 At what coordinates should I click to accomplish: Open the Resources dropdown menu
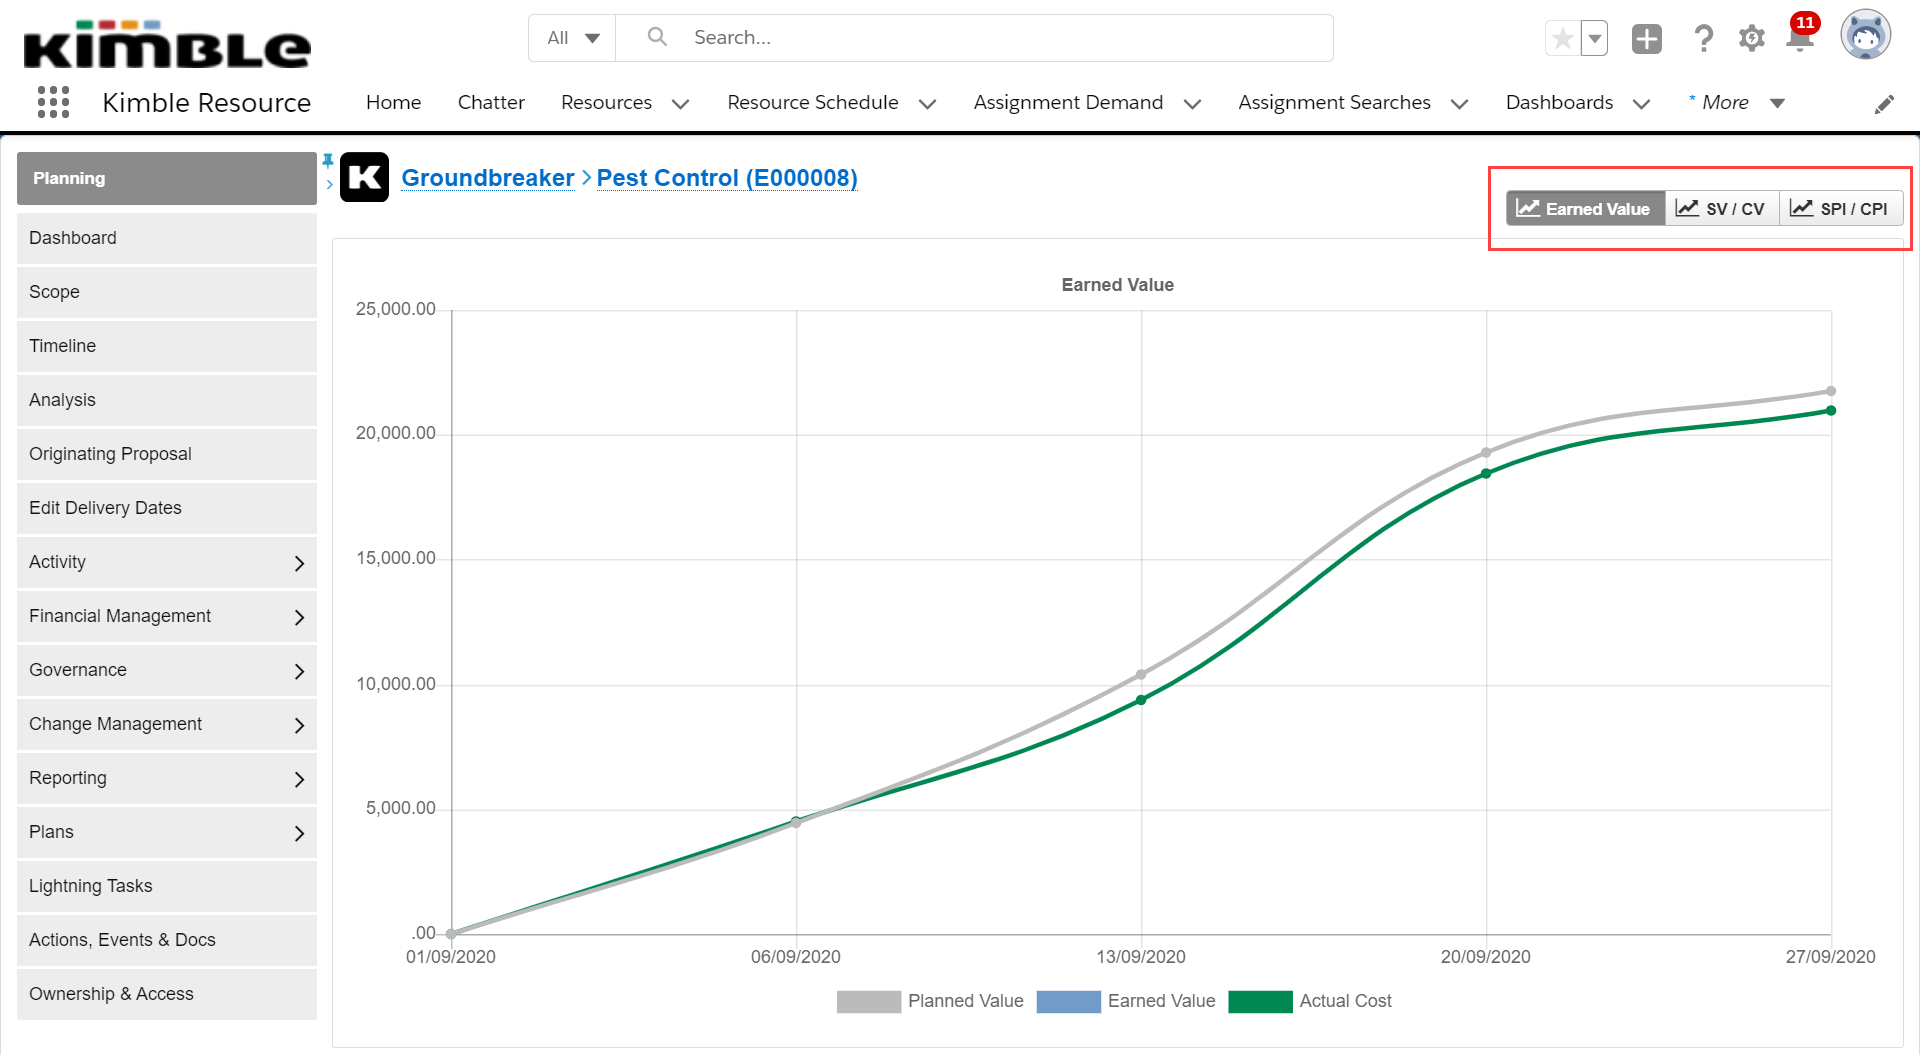pos(624,102)
